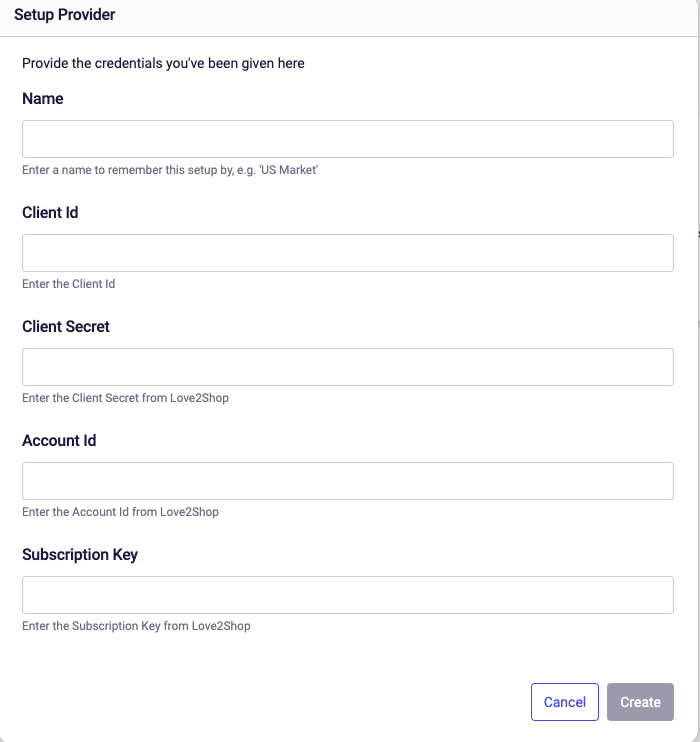Focus the Client Id text box
The height and width of the screenshot is (742, 700).
(348, 253)
